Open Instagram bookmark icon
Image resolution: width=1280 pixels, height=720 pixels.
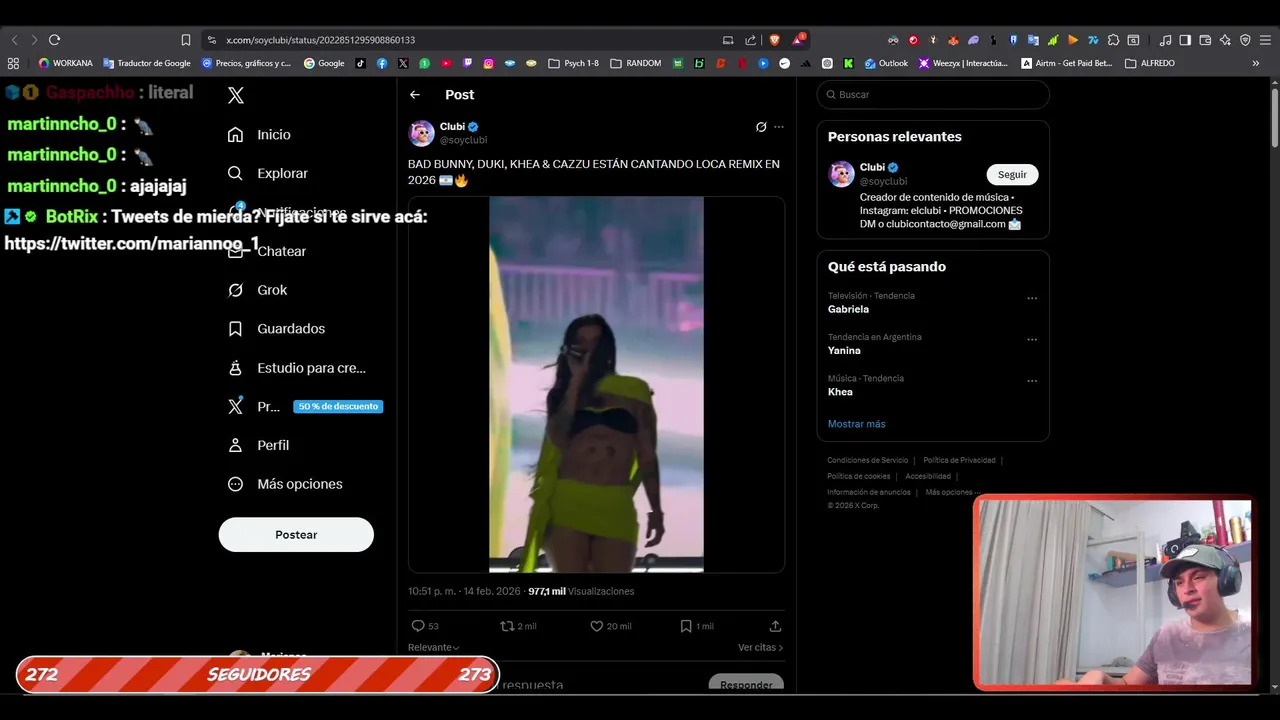coord(489,63)
